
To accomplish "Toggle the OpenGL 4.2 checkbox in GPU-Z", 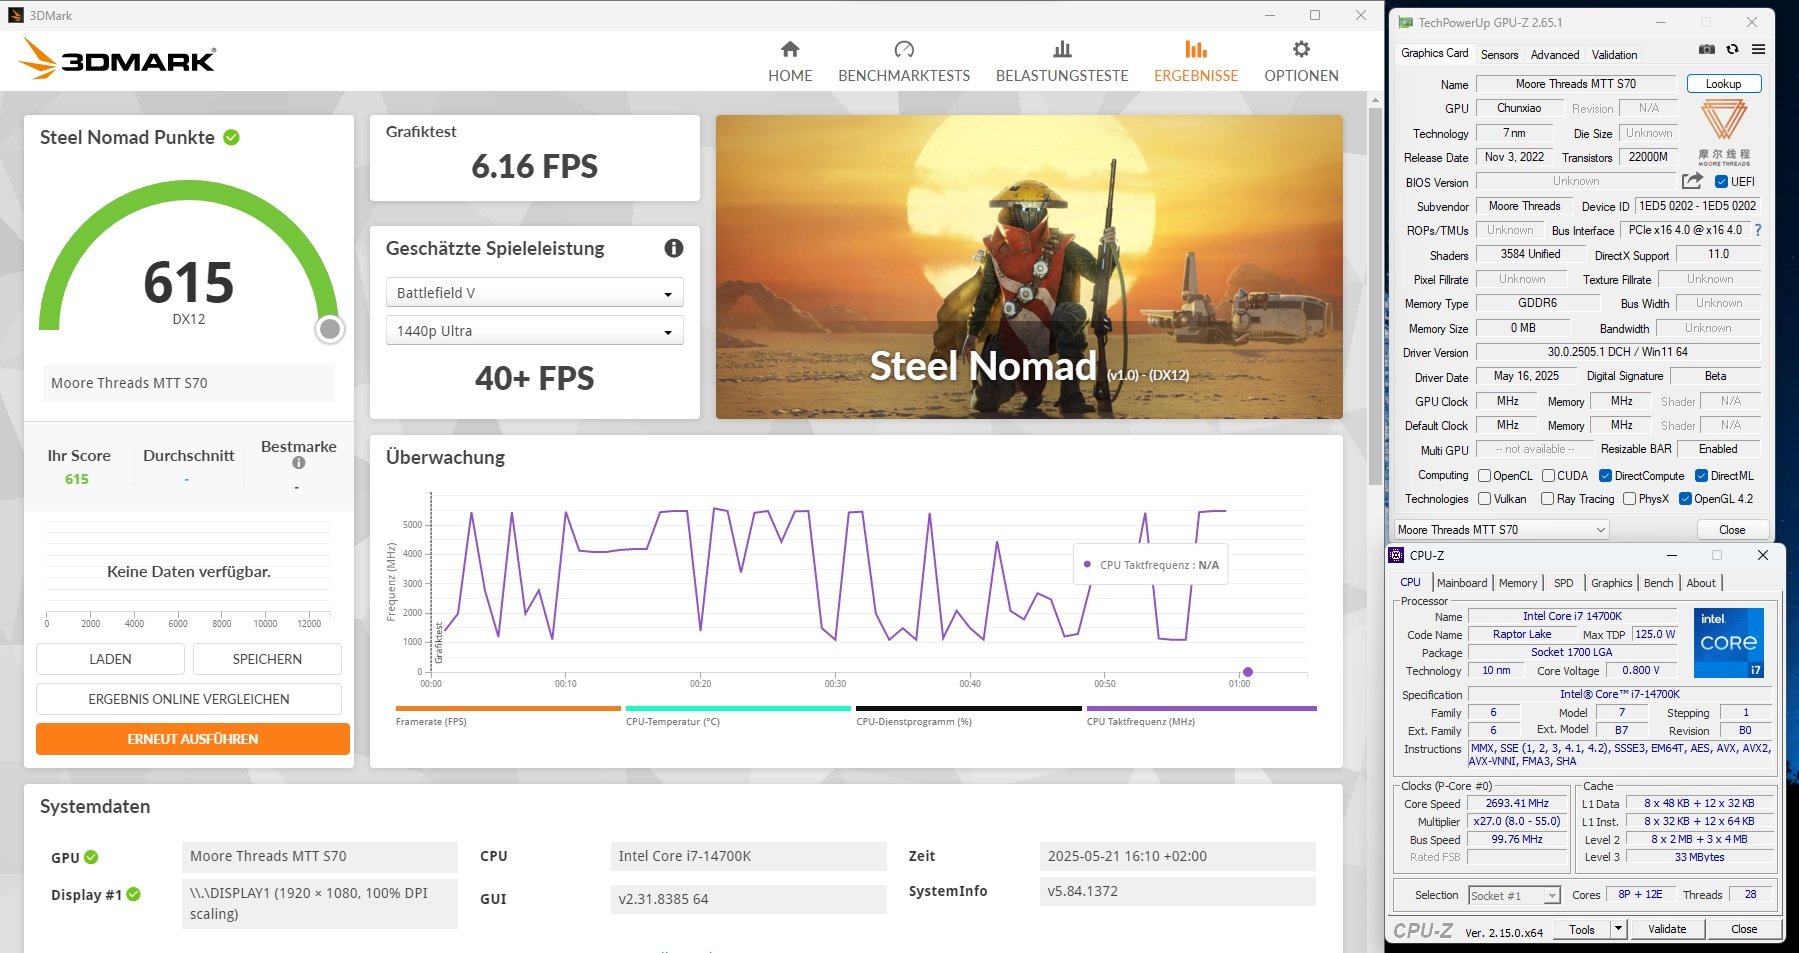I will click(1685, 499).
